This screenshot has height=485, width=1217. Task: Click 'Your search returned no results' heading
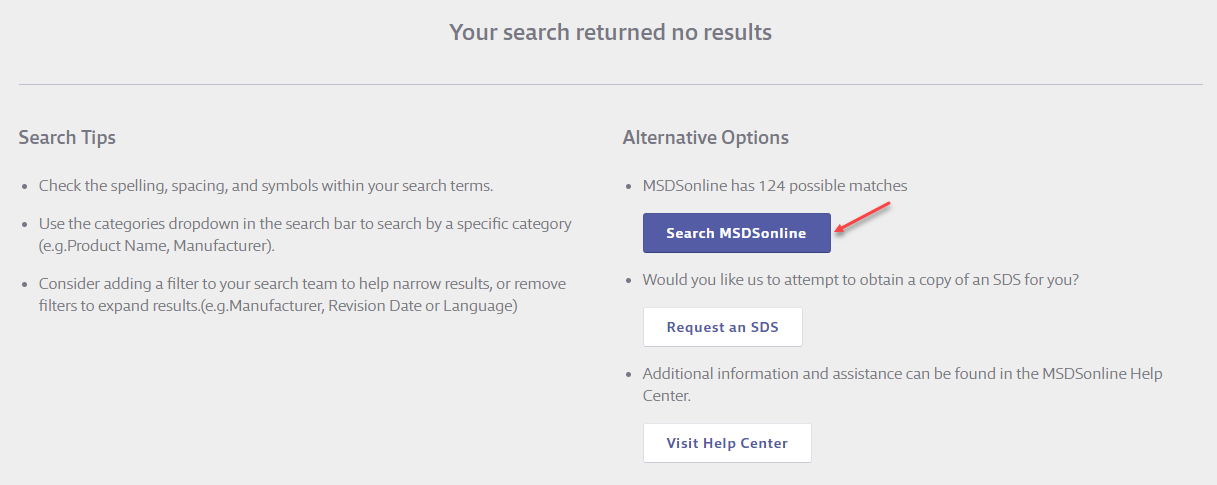[610, 32]
